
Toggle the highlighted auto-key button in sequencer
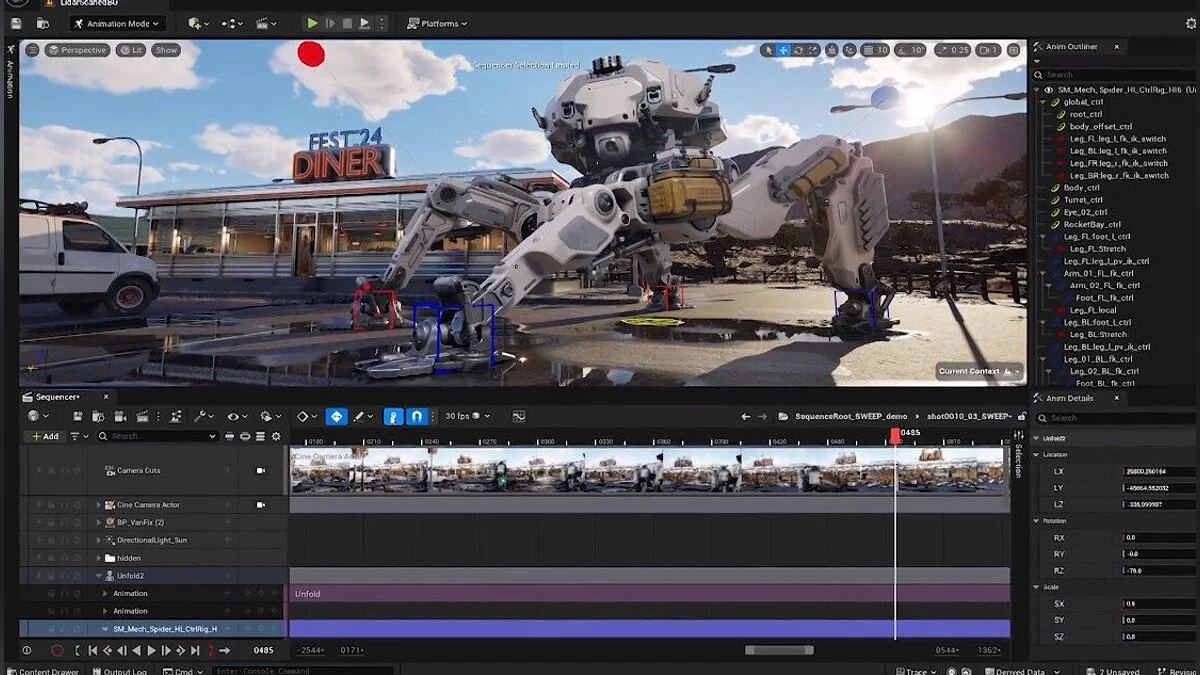pyautogui.click(x=337, y=416)
